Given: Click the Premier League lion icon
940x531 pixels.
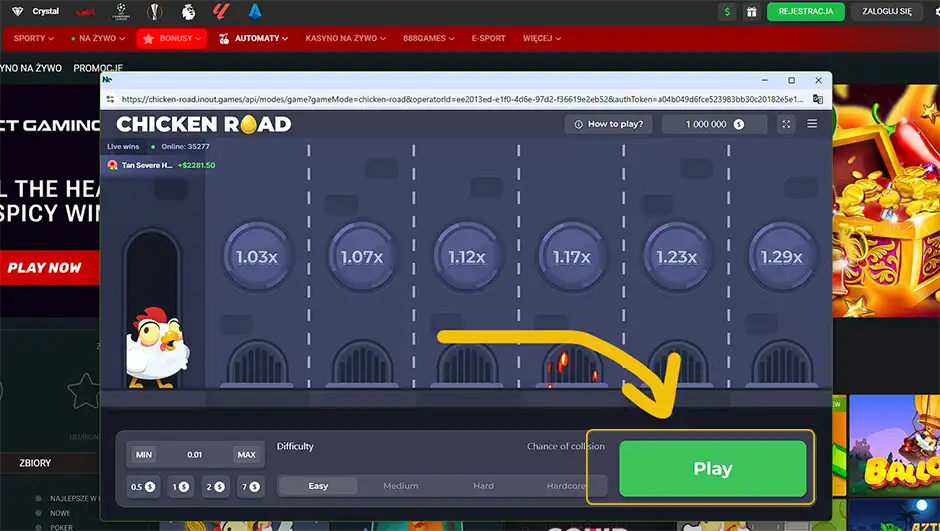Looking at the screenshot, I should pyautogui.click(x=188, y=11).
